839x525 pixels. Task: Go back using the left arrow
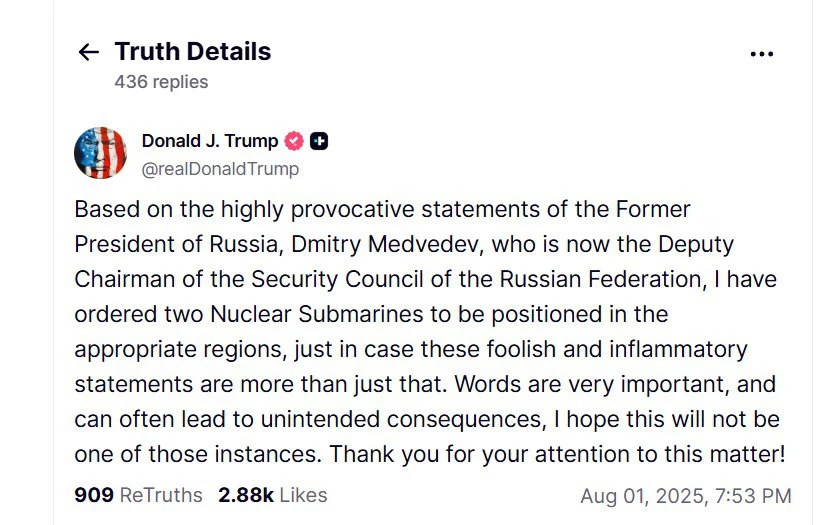click(x=88, y=52)
